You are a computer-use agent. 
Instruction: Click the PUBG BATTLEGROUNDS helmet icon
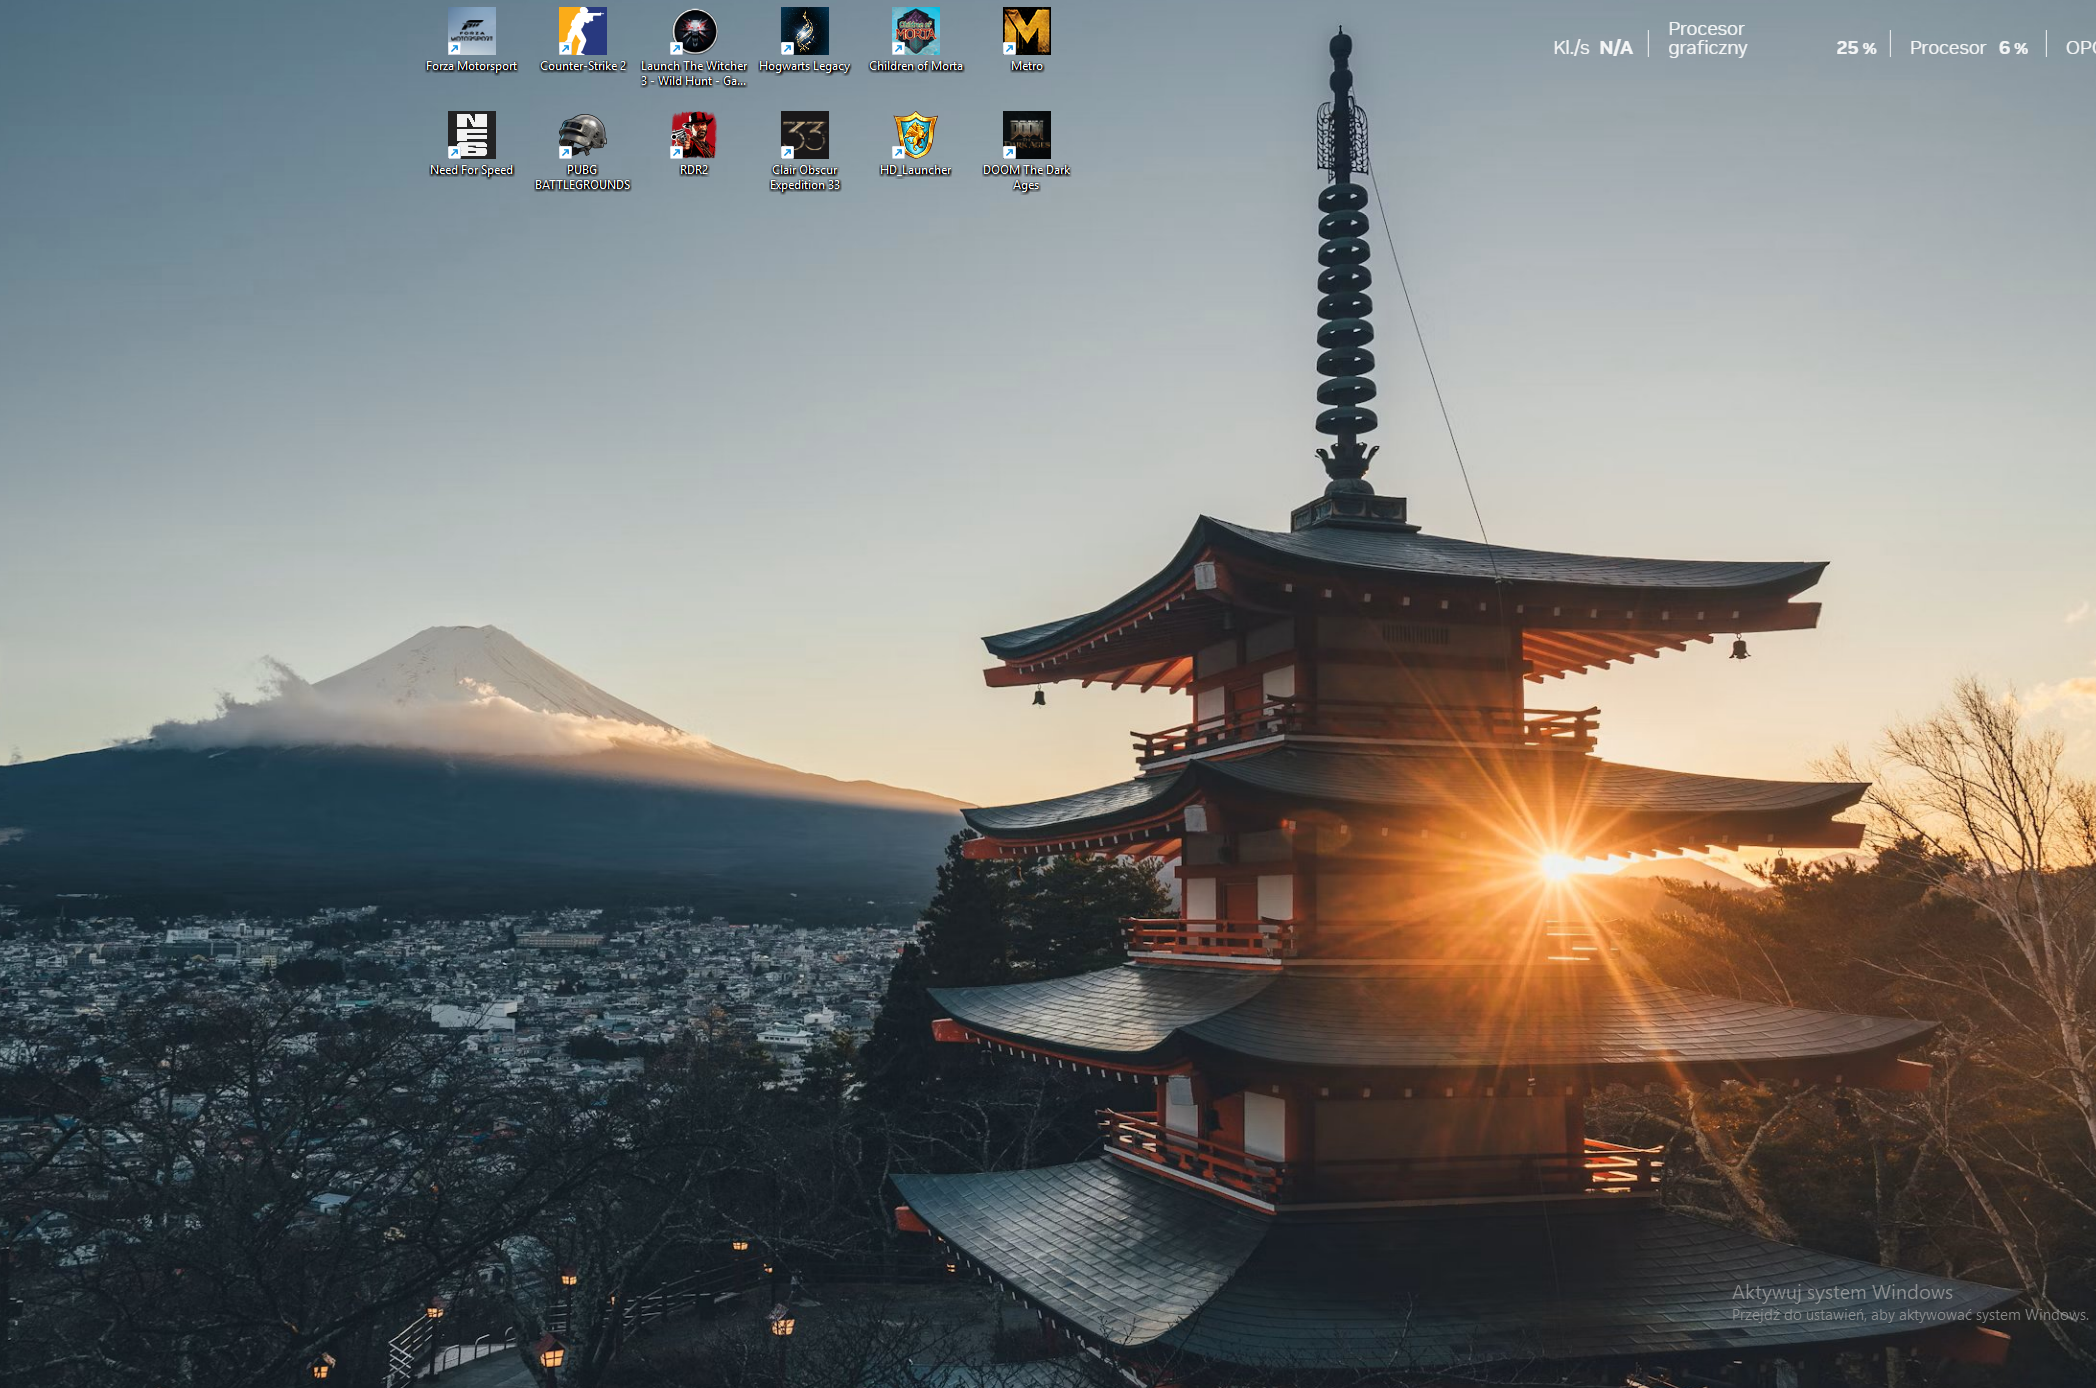(x=582, y=136)
